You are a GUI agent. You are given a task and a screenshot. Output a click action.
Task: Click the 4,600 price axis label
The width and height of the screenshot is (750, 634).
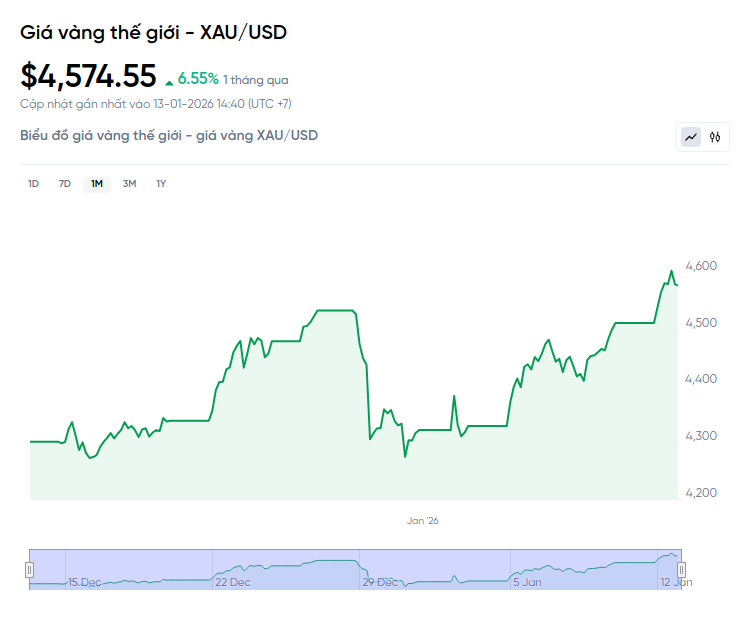703,266
